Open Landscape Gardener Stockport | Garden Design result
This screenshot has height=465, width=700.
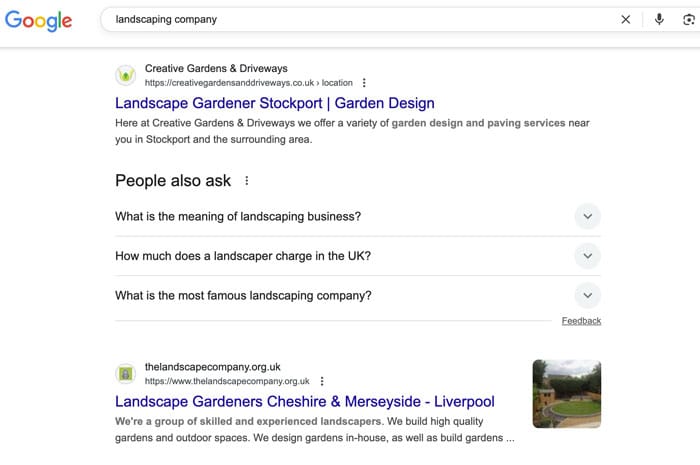275,103
